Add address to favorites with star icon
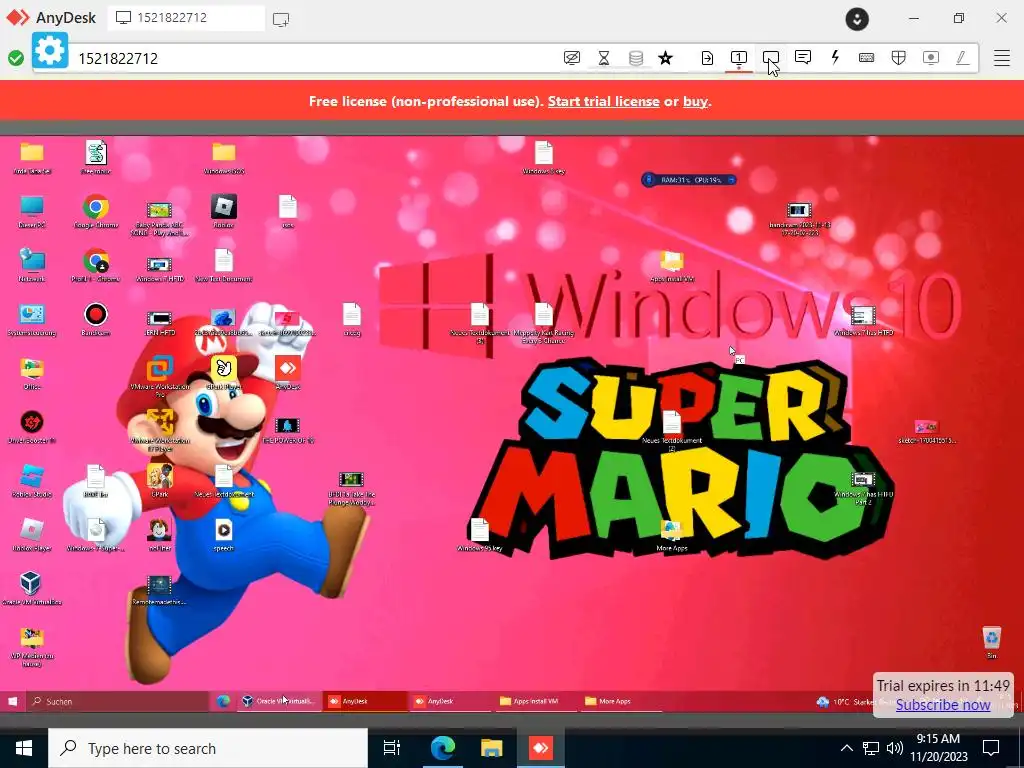 click(665, 58)
